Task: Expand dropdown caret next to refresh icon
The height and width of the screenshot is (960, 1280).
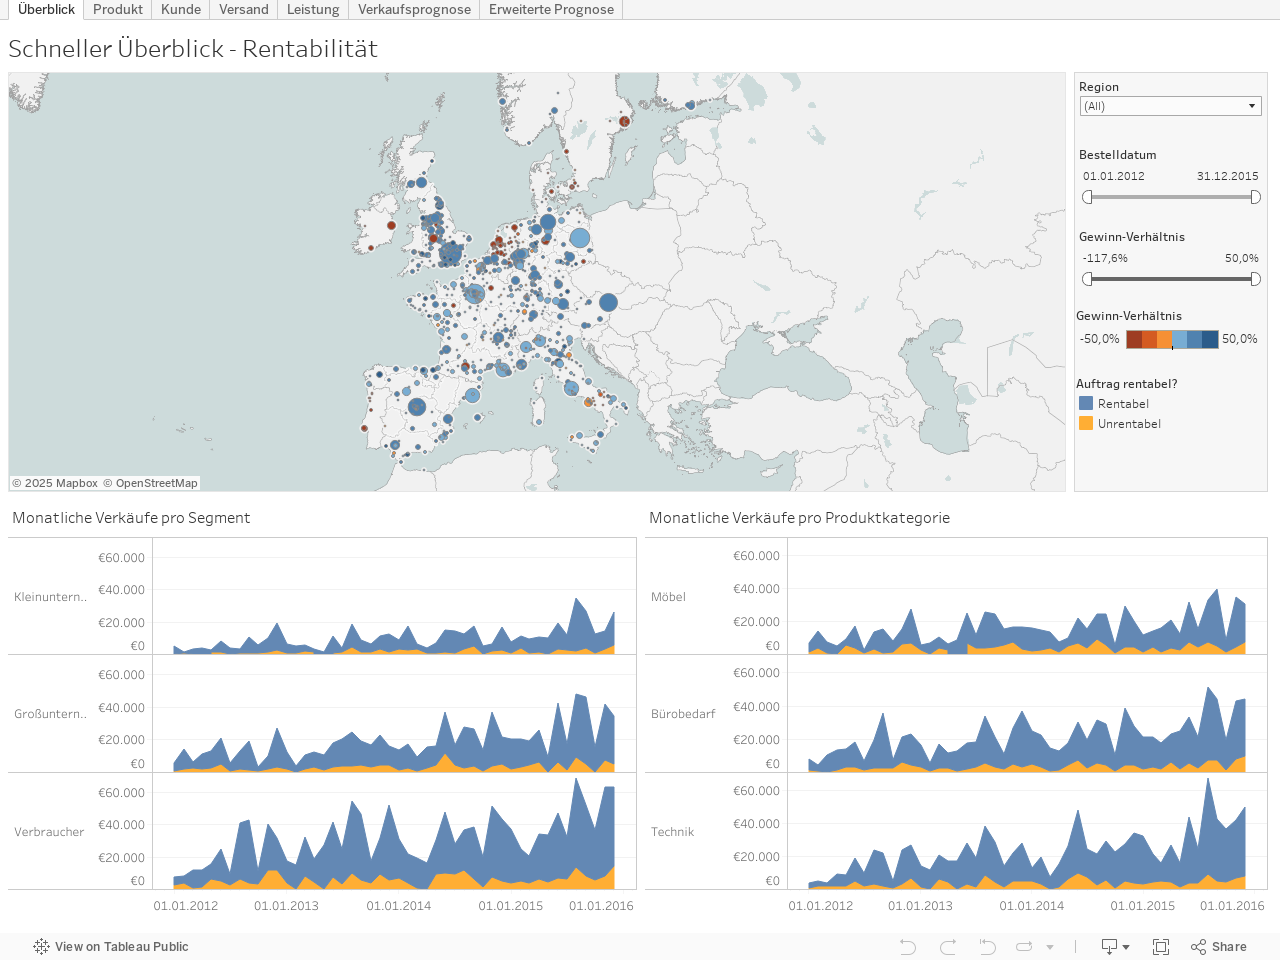Action: click(x=1050, y=947)
